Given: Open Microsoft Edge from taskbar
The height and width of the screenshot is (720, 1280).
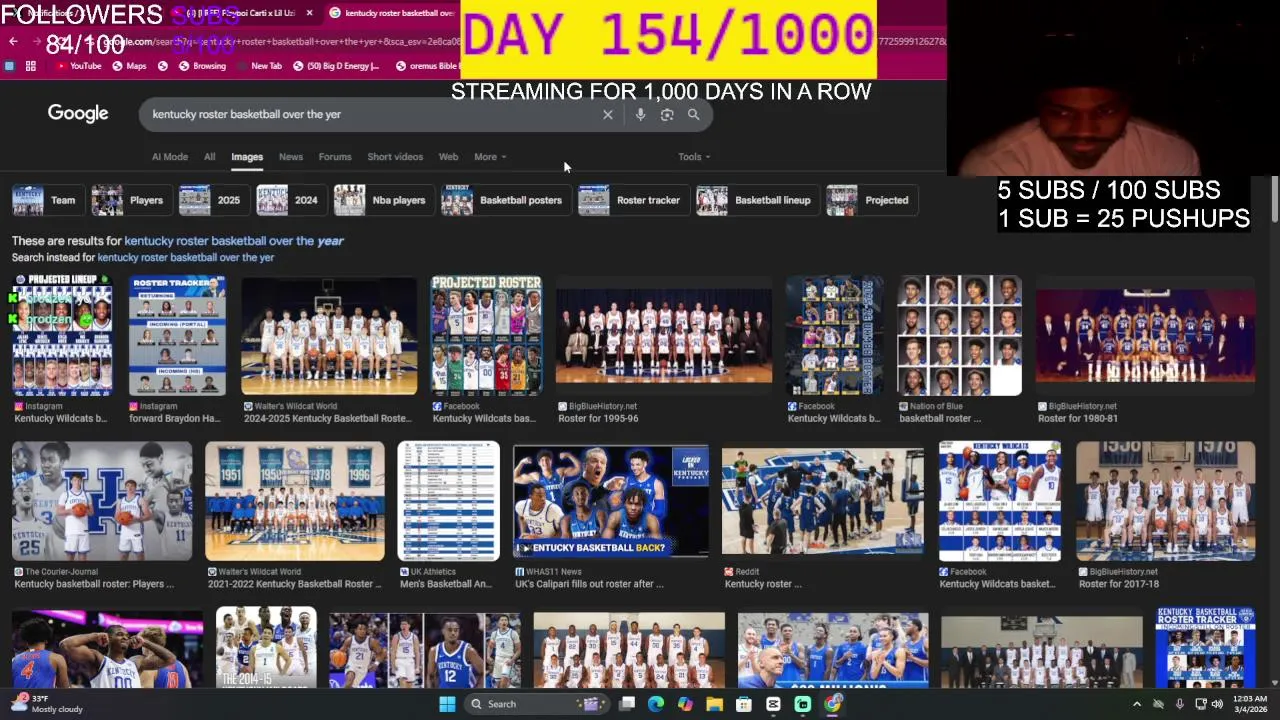Looking at the screenshot, I should 655,704.
